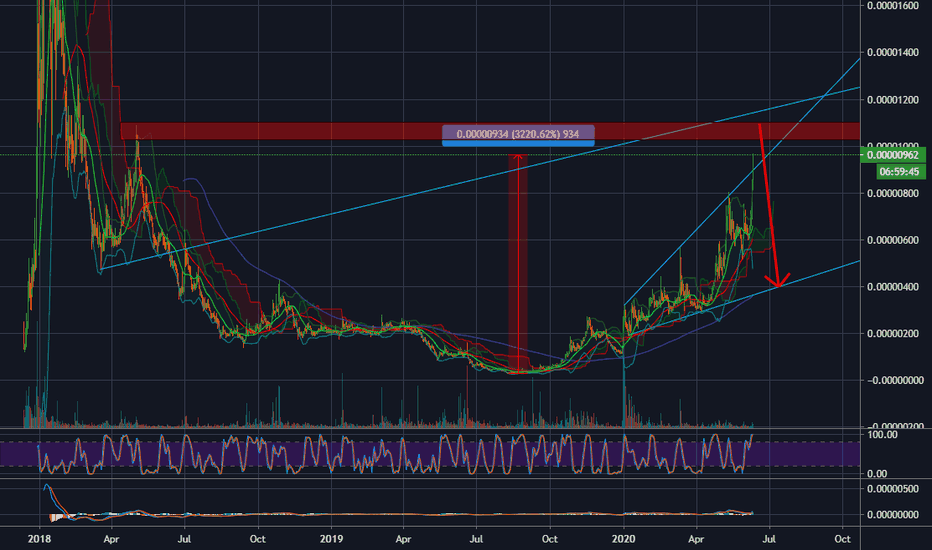Click the 2020 time axis label

click(x=623, y=539)
